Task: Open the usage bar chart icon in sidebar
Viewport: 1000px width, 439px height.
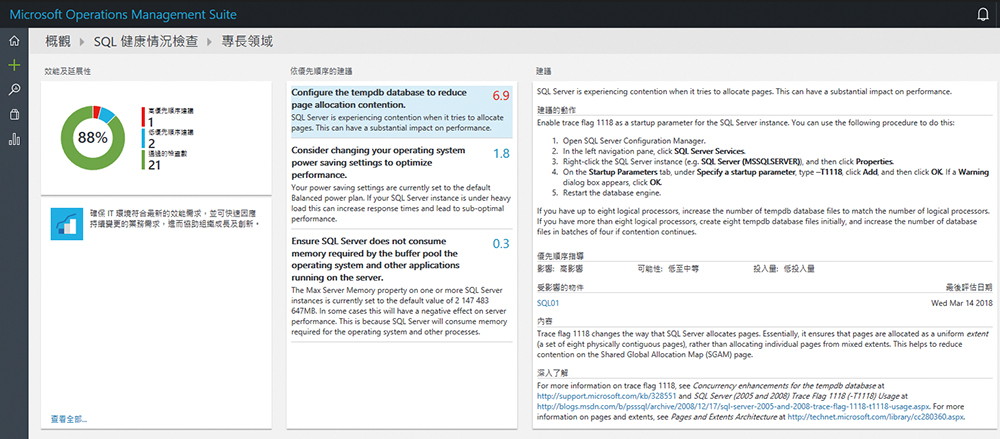Action: pos(14,139)
